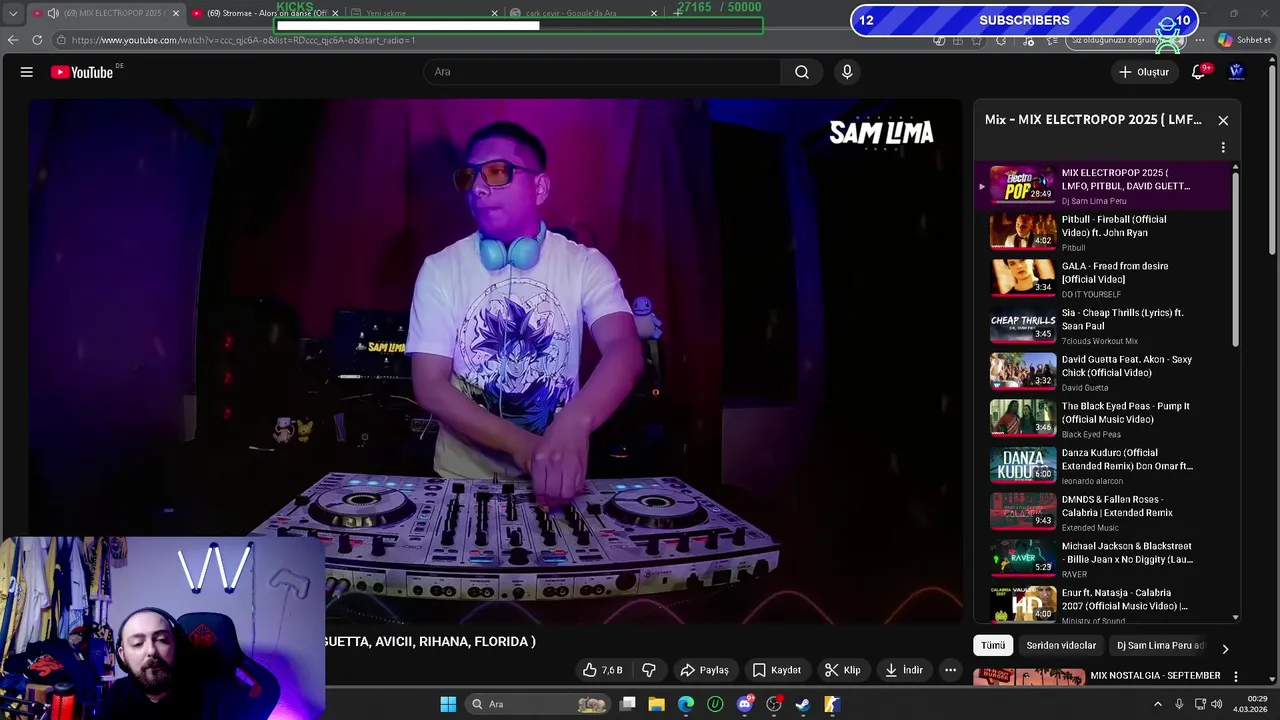Open Steam from the taskbar
The height and width of the screenshot is (720, 1280).
(x=802, y=704)
